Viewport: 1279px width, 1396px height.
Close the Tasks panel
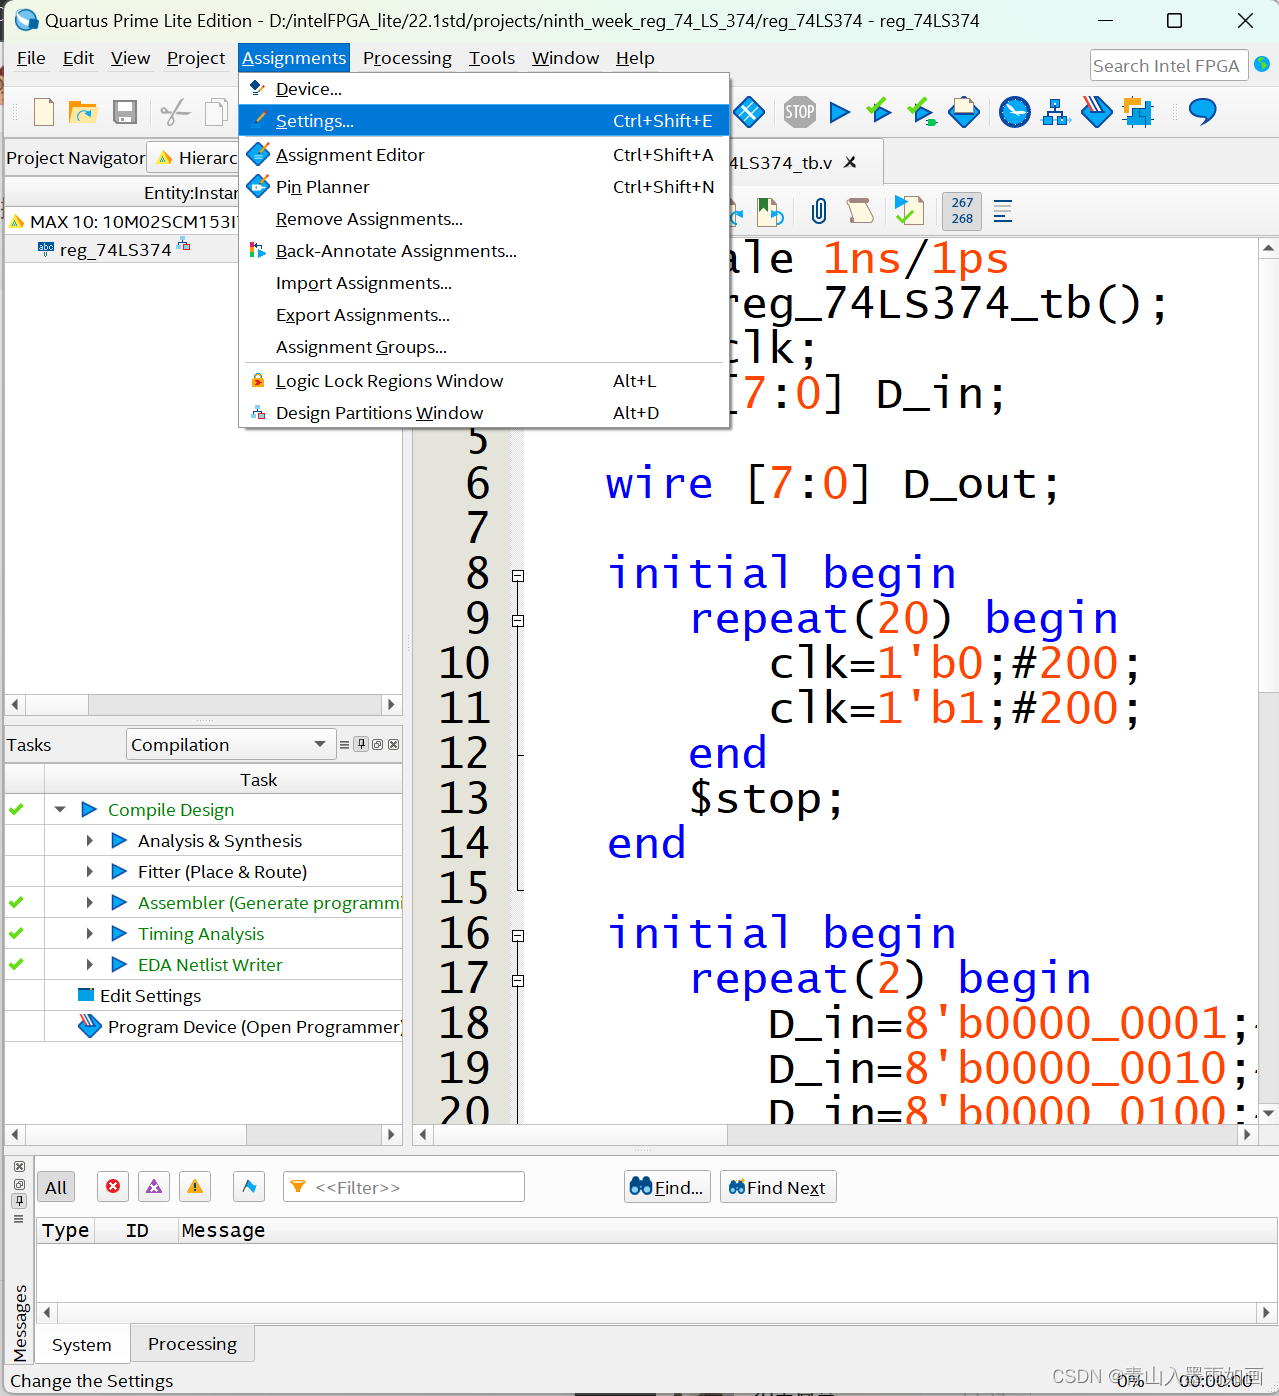pos(394,744)
